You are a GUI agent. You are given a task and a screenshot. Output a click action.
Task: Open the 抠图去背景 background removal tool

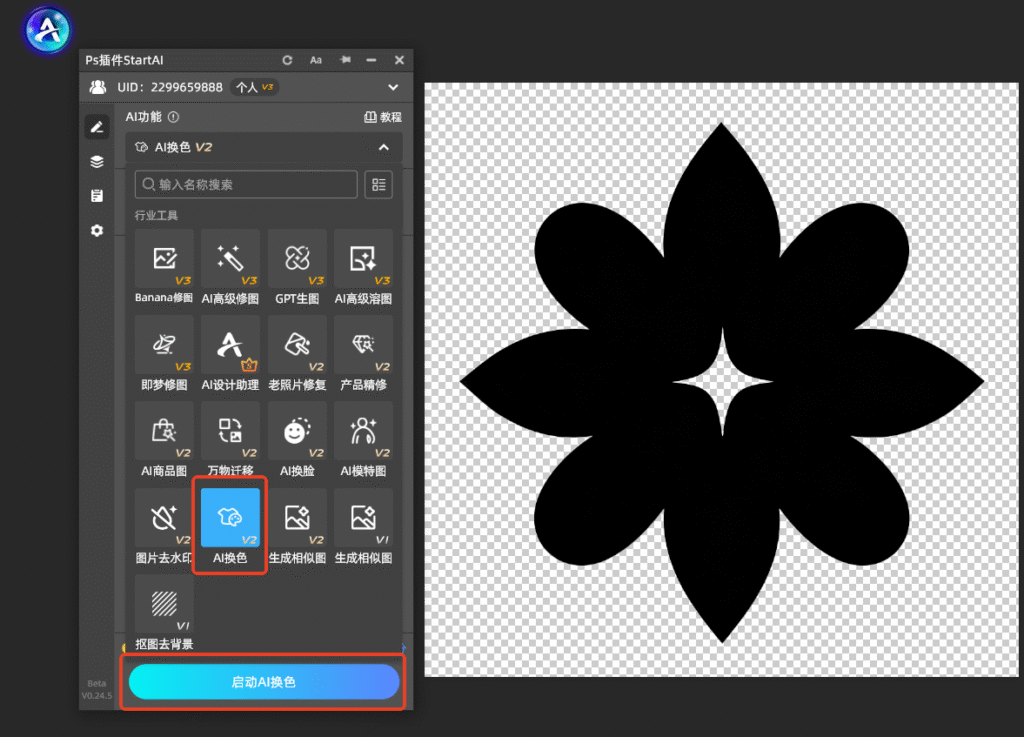tap(164, 612)
